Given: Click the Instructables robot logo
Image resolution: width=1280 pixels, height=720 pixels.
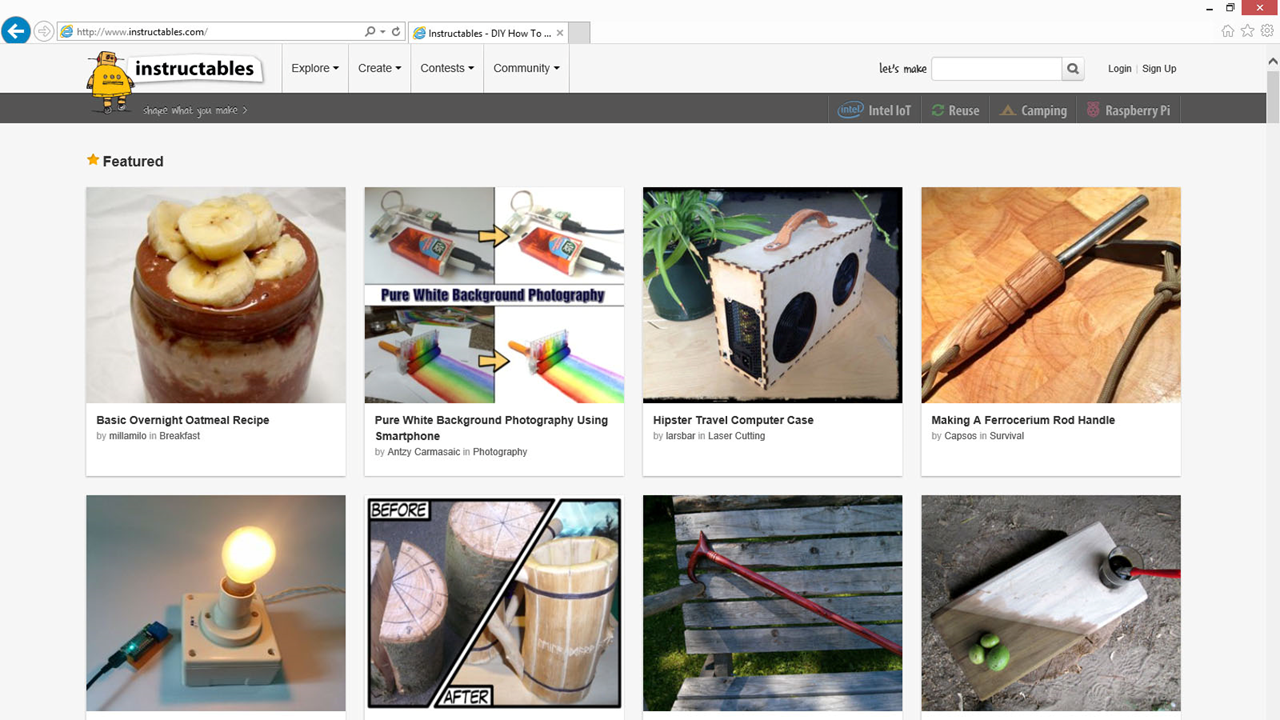Looking at the screenshot, I should [110, 82].
